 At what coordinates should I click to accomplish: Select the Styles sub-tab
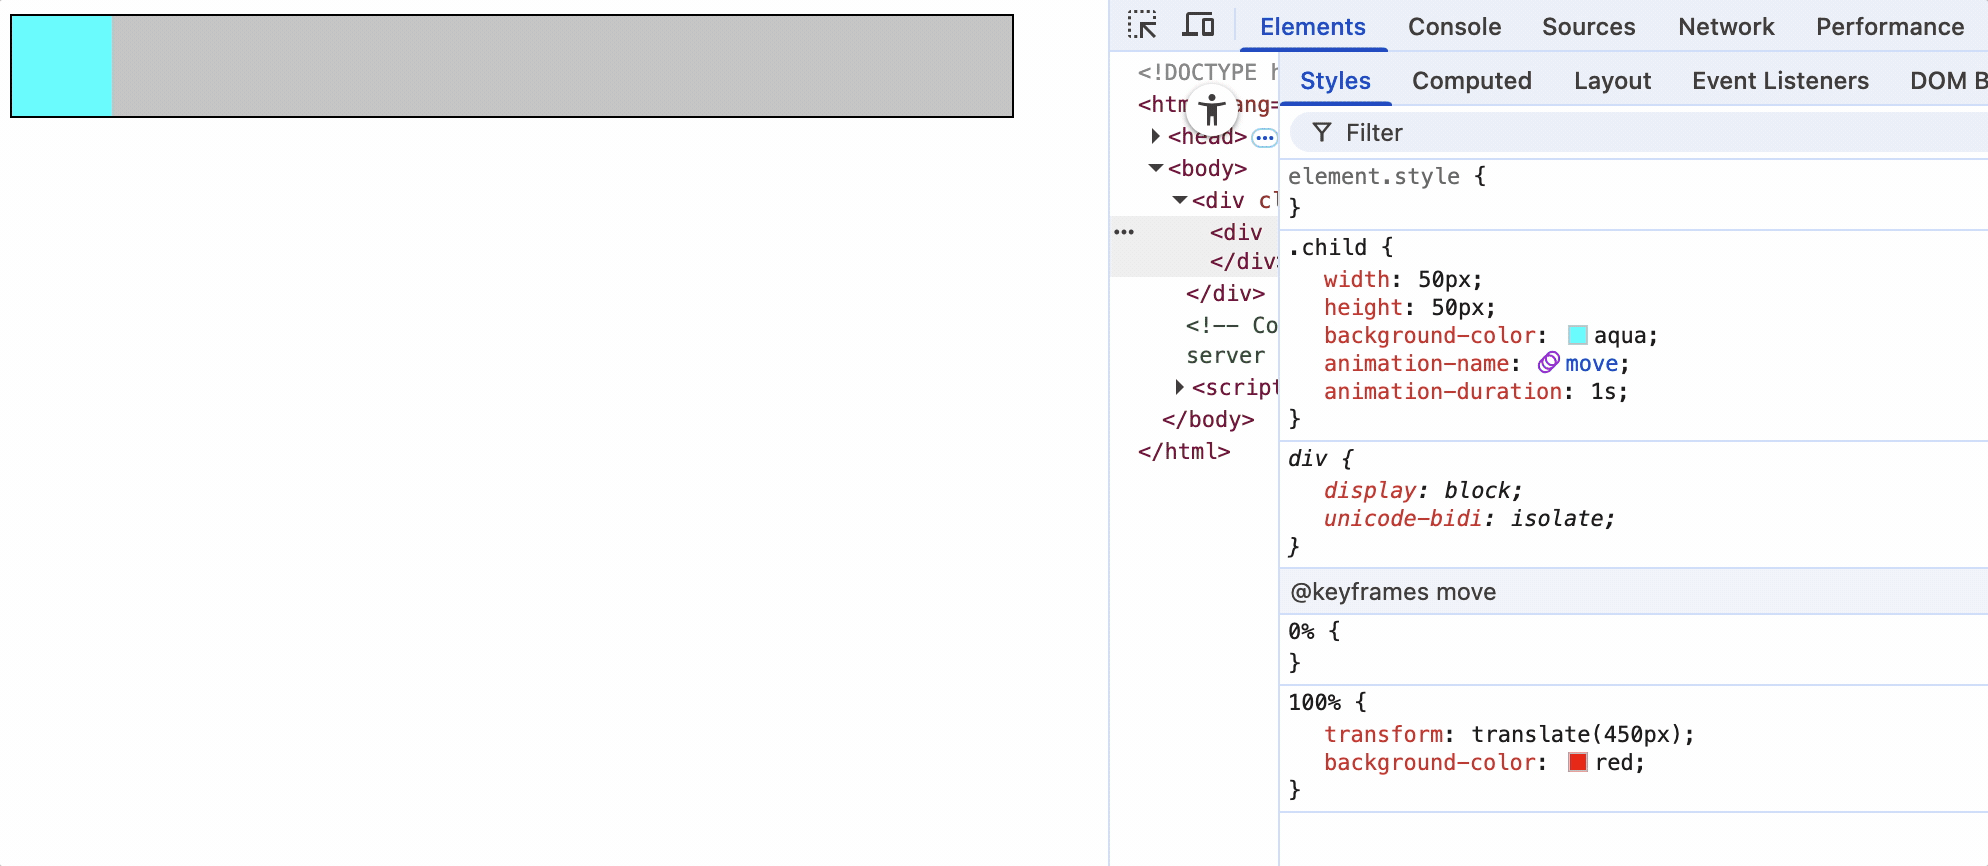click(x=1336, y=81)
